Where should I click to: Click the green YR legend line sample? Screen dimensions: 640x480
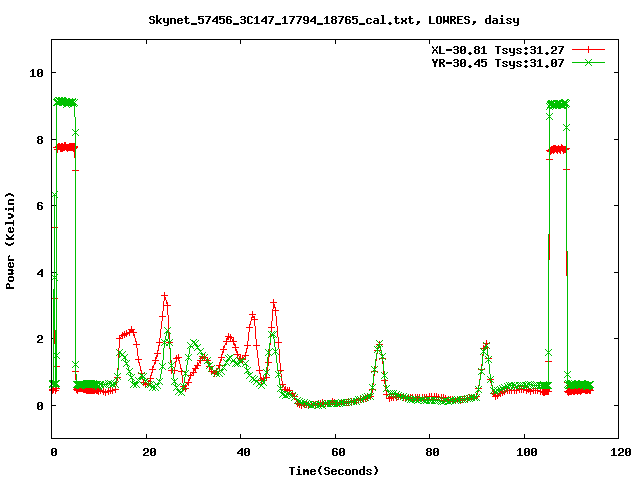pos(588,62)
